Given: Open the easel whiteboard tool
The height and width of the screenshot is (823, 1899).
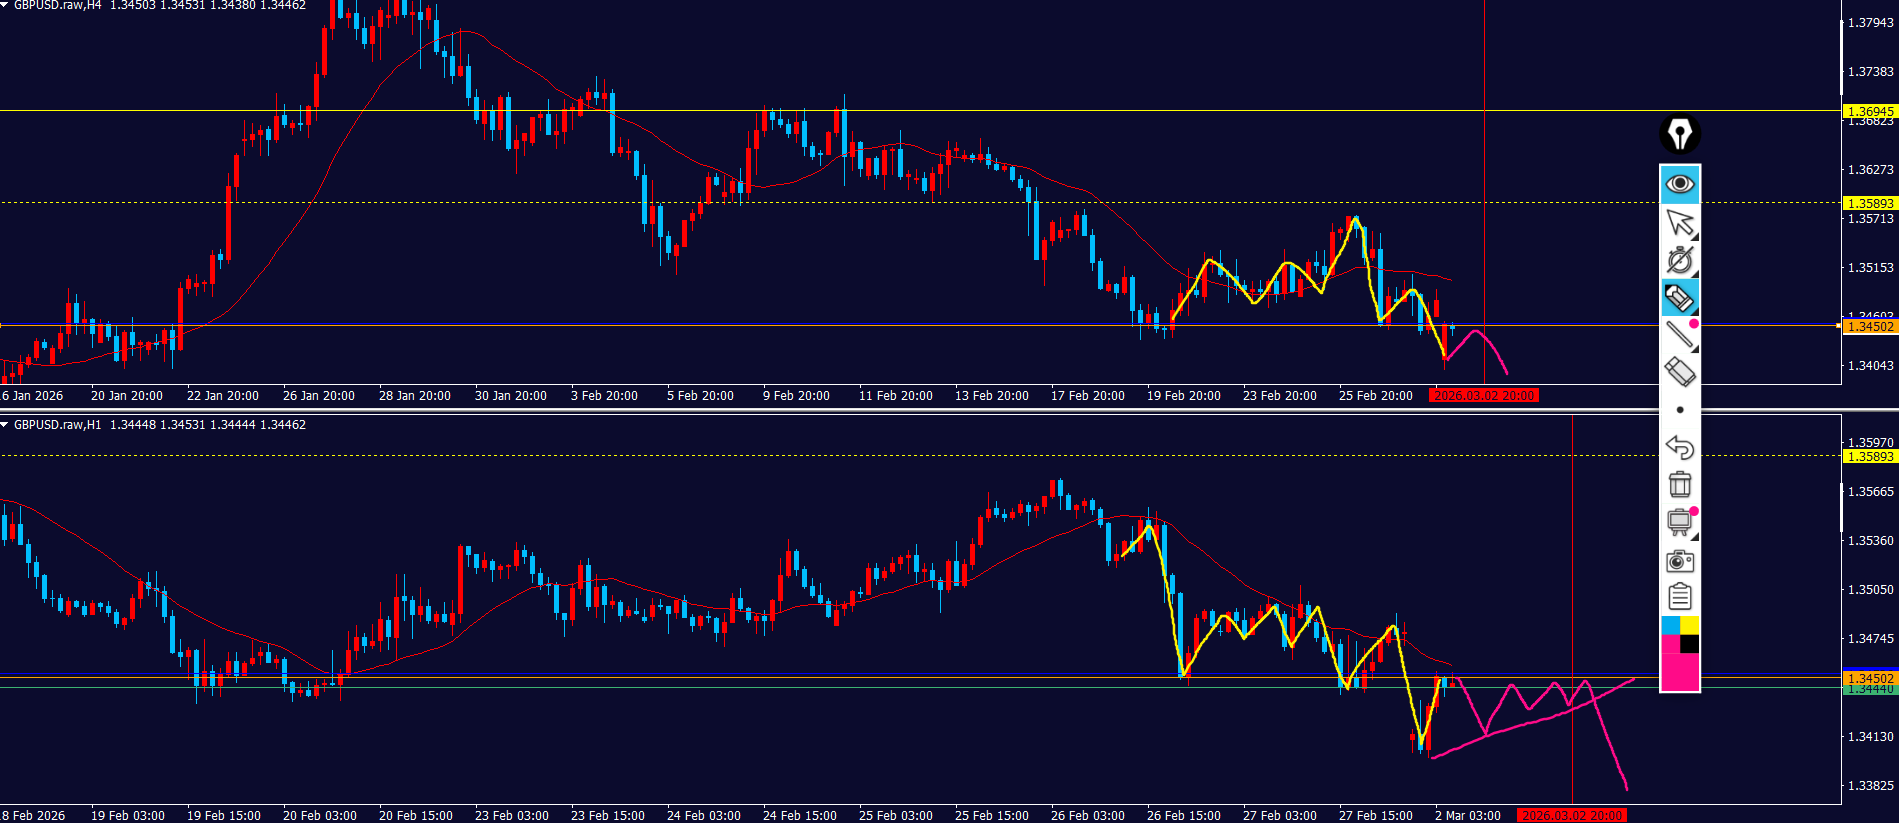Looking at the screenshot, I should tap(1680, 522).
